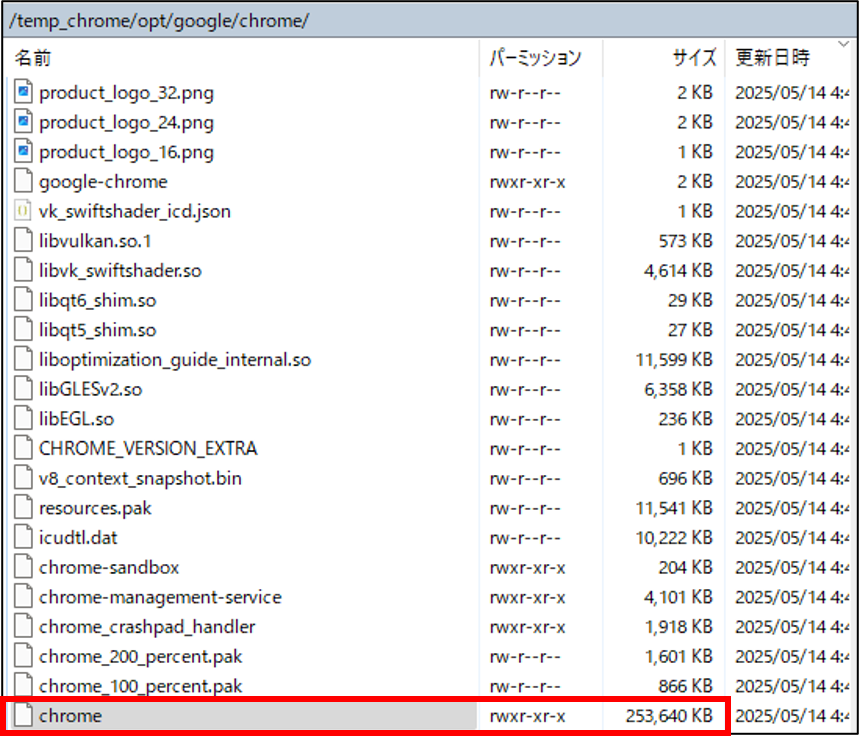
Task: Click the libvk_swiftshader.so file icon
Action: click(23, 271)
